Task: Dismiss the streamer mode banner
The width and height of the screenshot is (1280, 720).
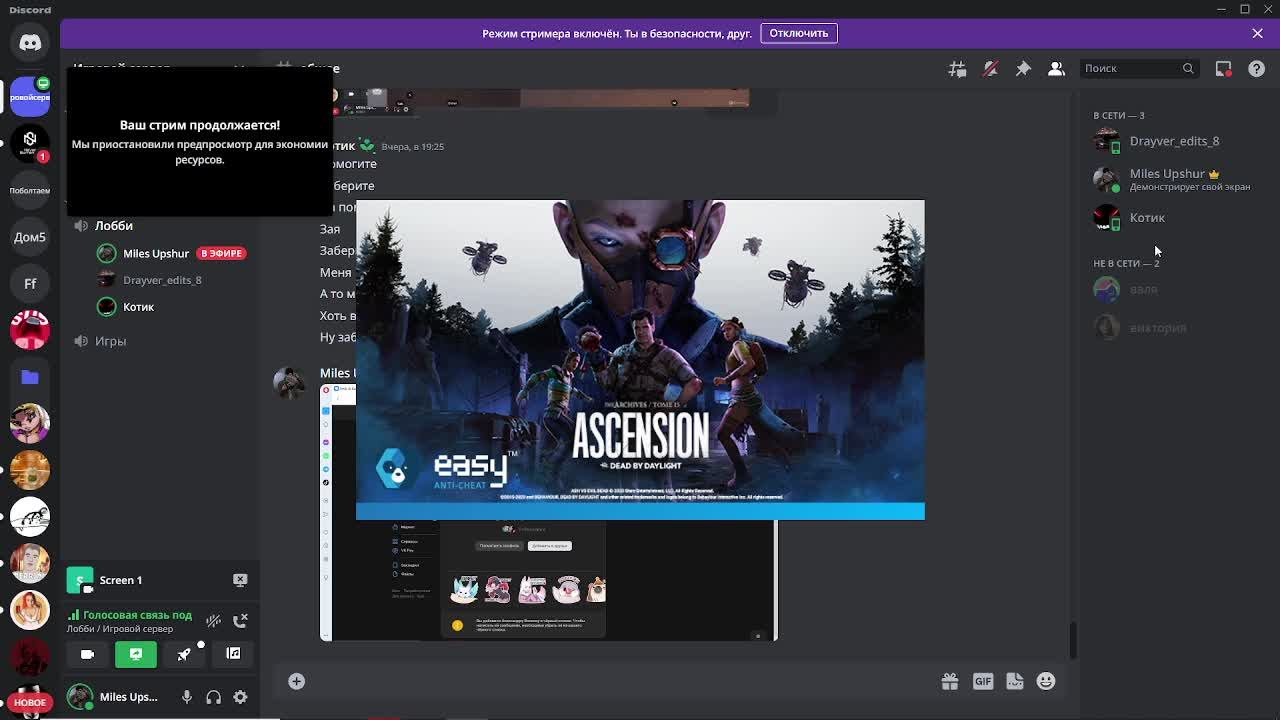Action: (x=1257, y=33)
